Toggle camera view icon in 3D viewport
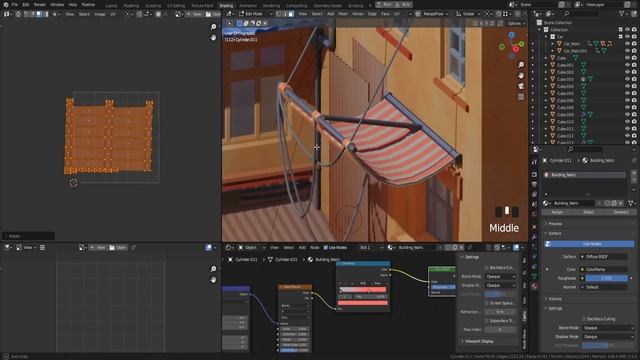Image resolution: width=640 pixels, height=360 pixels. 521,86
